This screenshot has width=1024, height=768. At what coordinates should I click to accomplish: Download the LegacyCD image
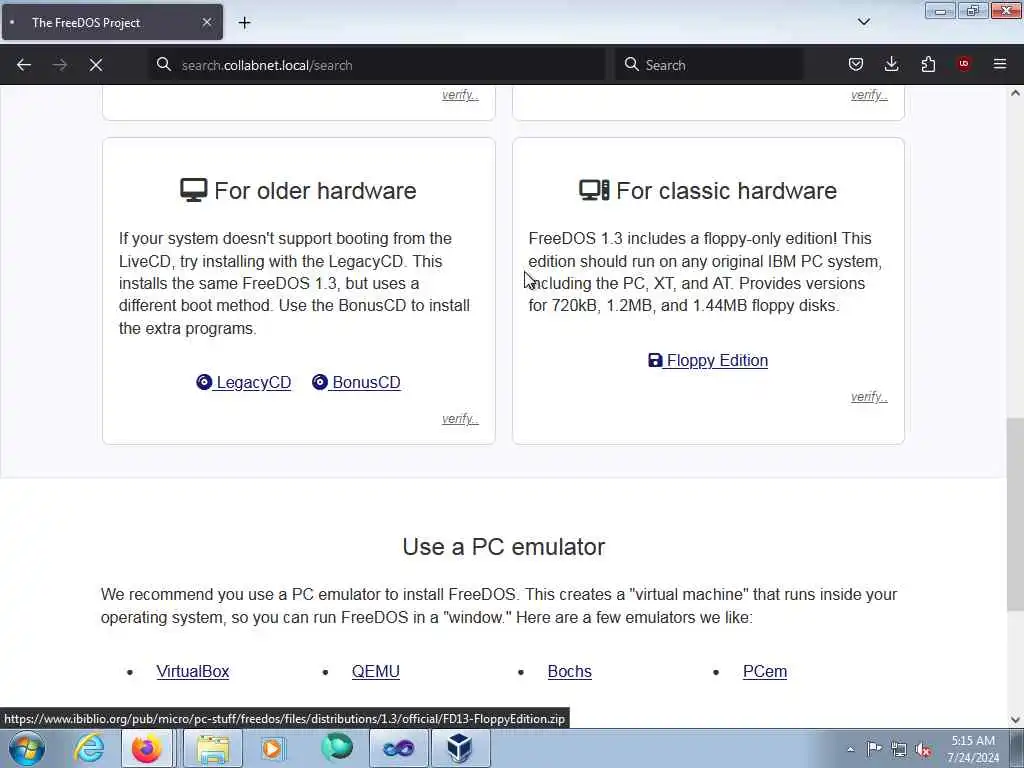tap(244, 383)
